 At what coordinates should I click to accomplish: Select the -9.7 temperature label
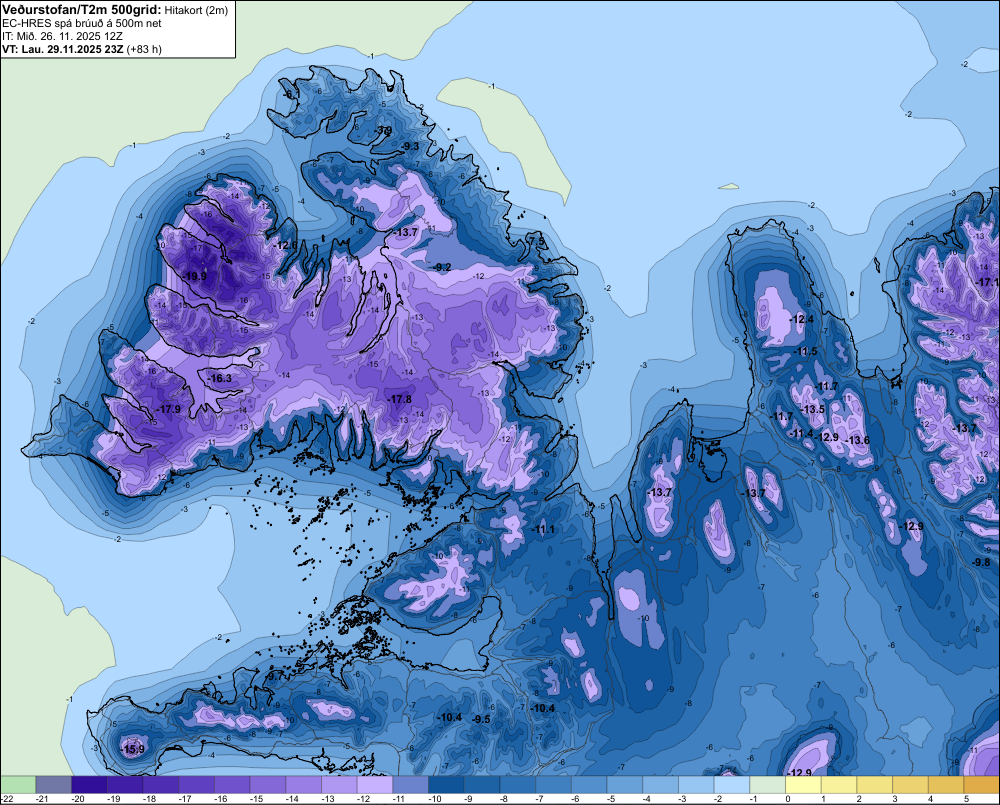pyautogui.click(x=276, y=676)
